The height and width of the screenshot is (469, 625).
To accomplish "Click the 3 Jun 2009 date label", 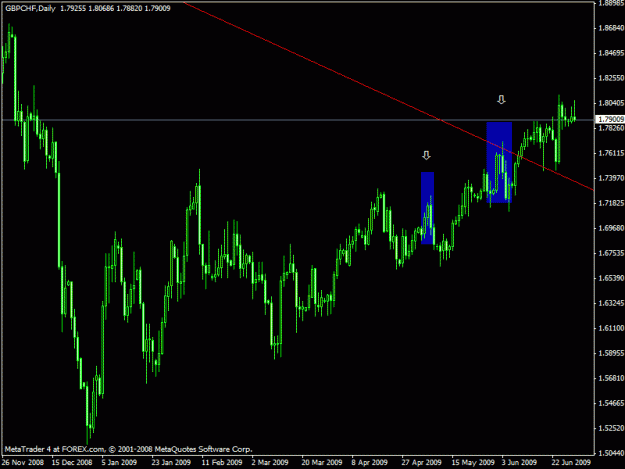I will pyautogui.click(x=519, y=462).
